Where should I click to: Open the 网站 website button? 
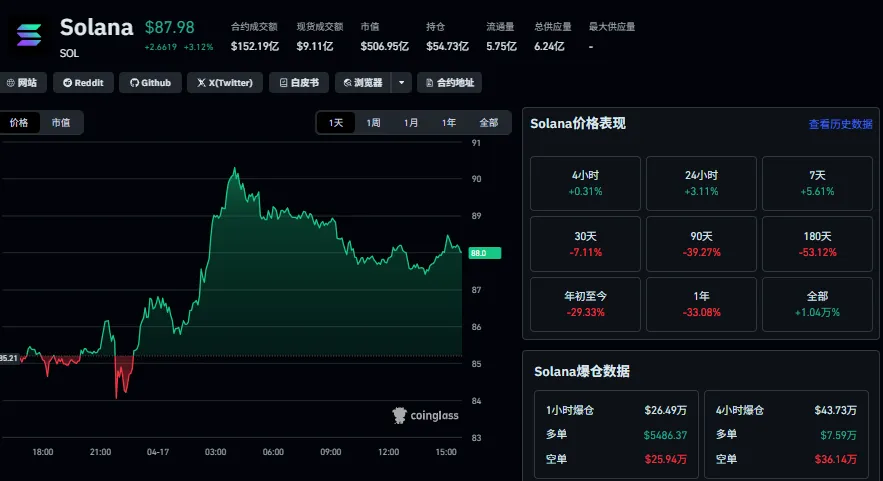(x=22, y=83)
